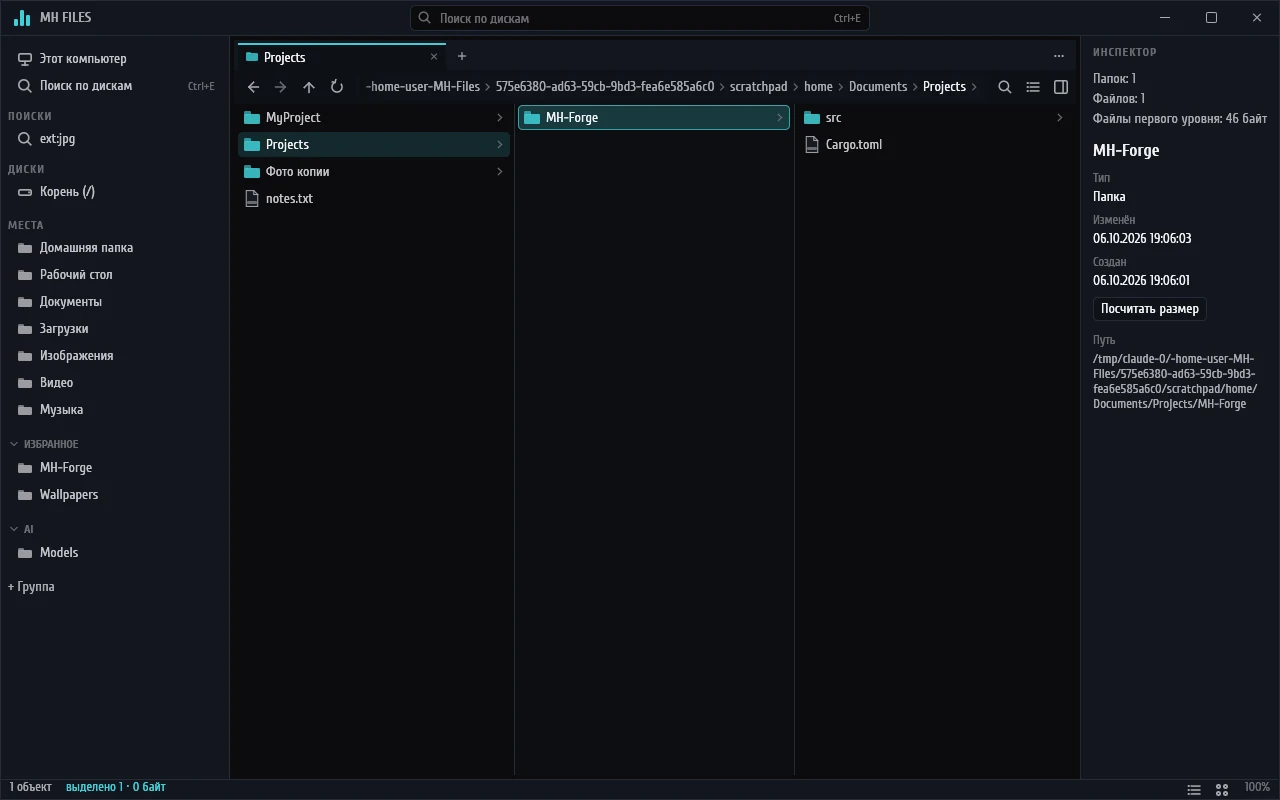Open the search icon beside the breadcrumb
Viewport: 1280px width, 800px height.
click(1005, 87)
